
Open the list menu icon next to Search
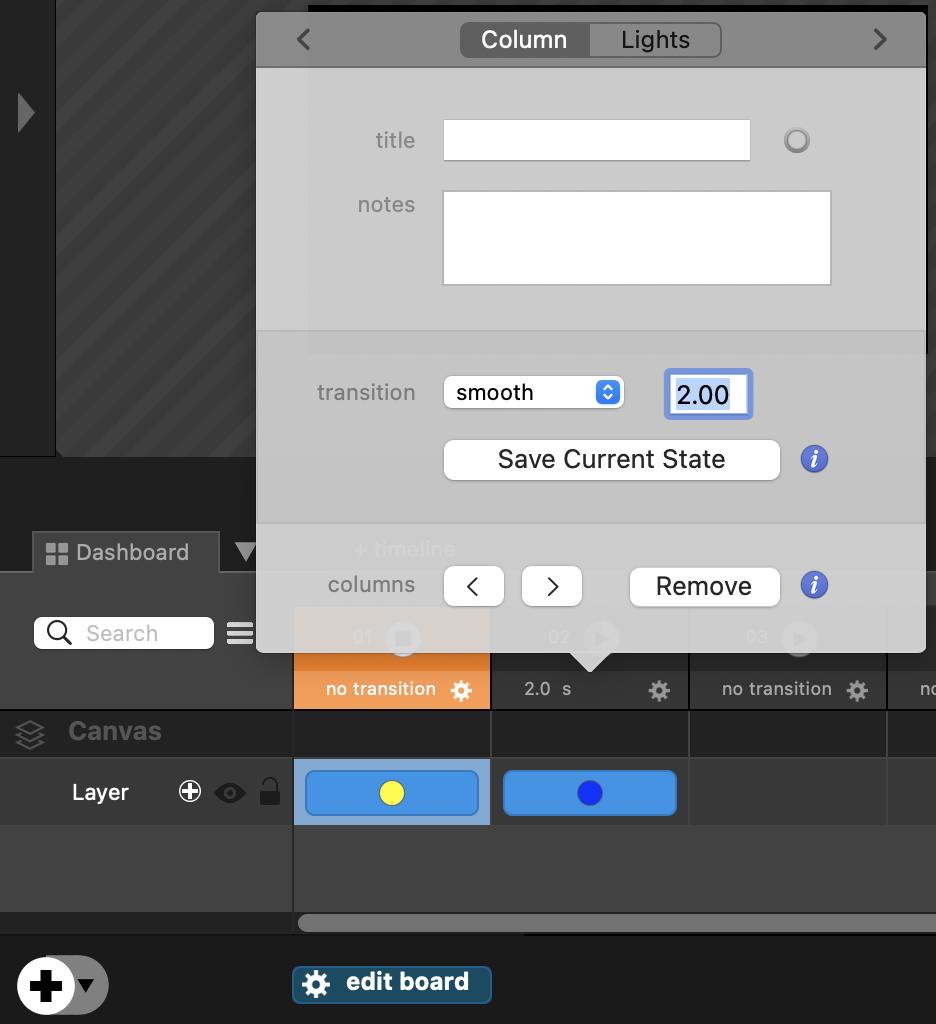point(240,633)
